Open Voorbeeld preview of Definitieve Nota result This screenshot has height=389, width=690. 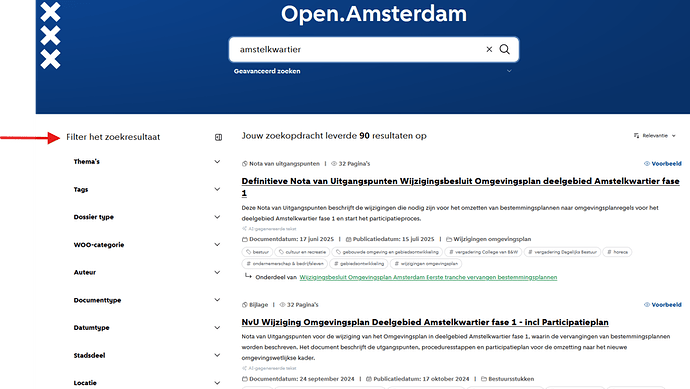663,164
